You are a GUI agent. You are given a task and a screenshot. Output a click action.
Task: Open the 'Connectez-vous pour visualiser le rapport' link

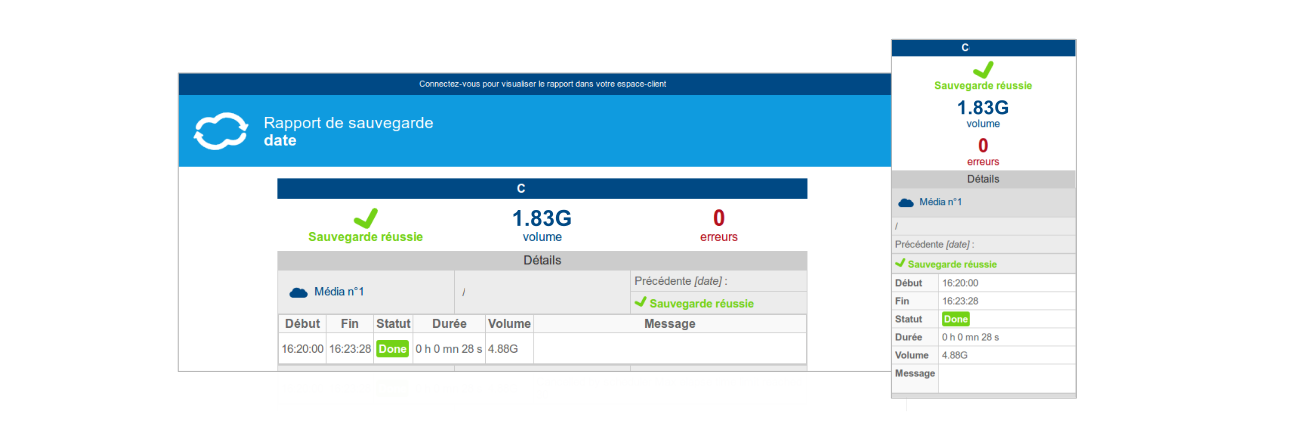[543, 84]
